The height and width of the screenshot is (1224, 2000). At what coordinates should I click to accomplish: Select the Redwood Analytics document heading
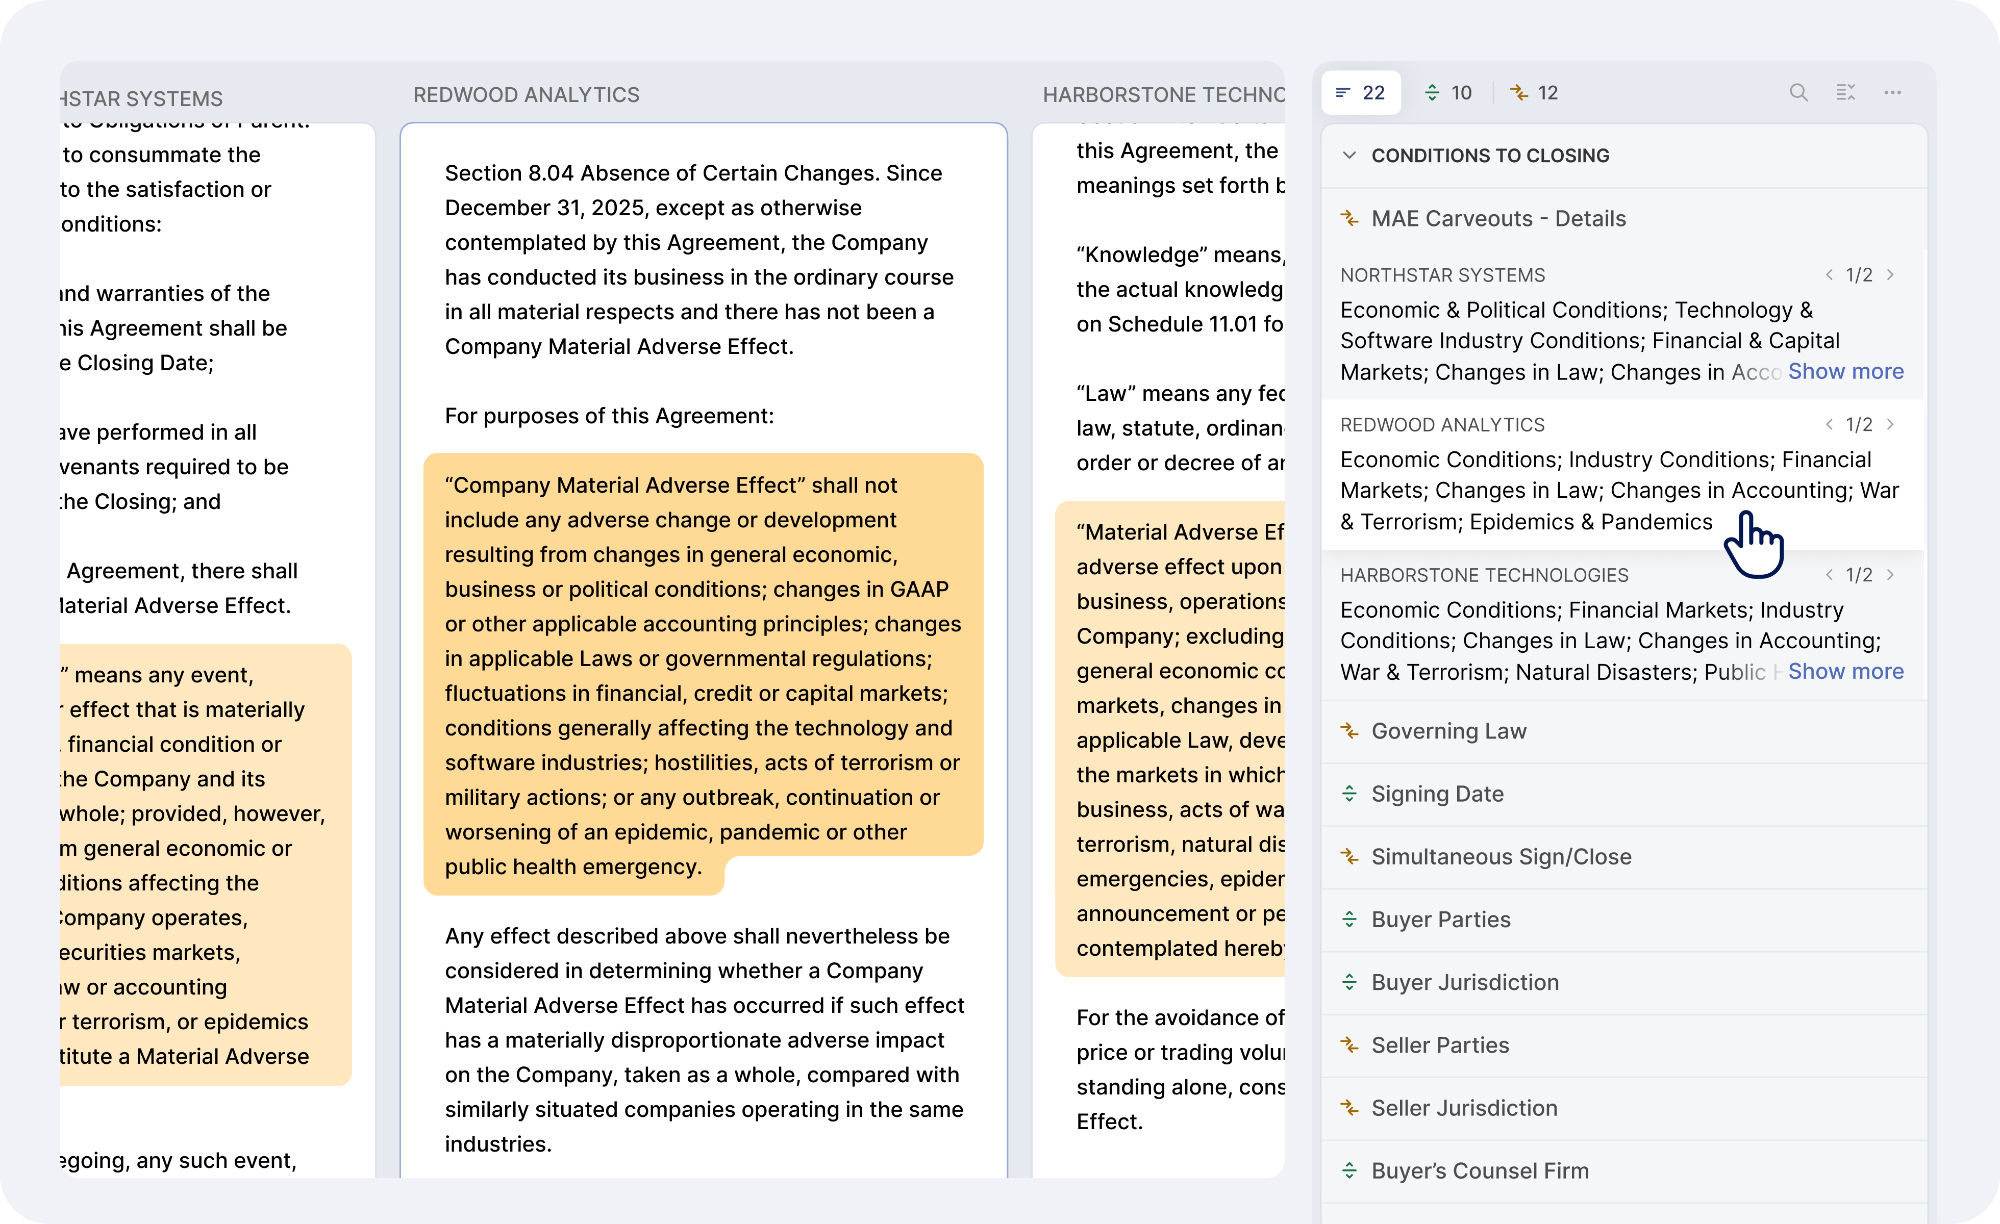point(526,95)
